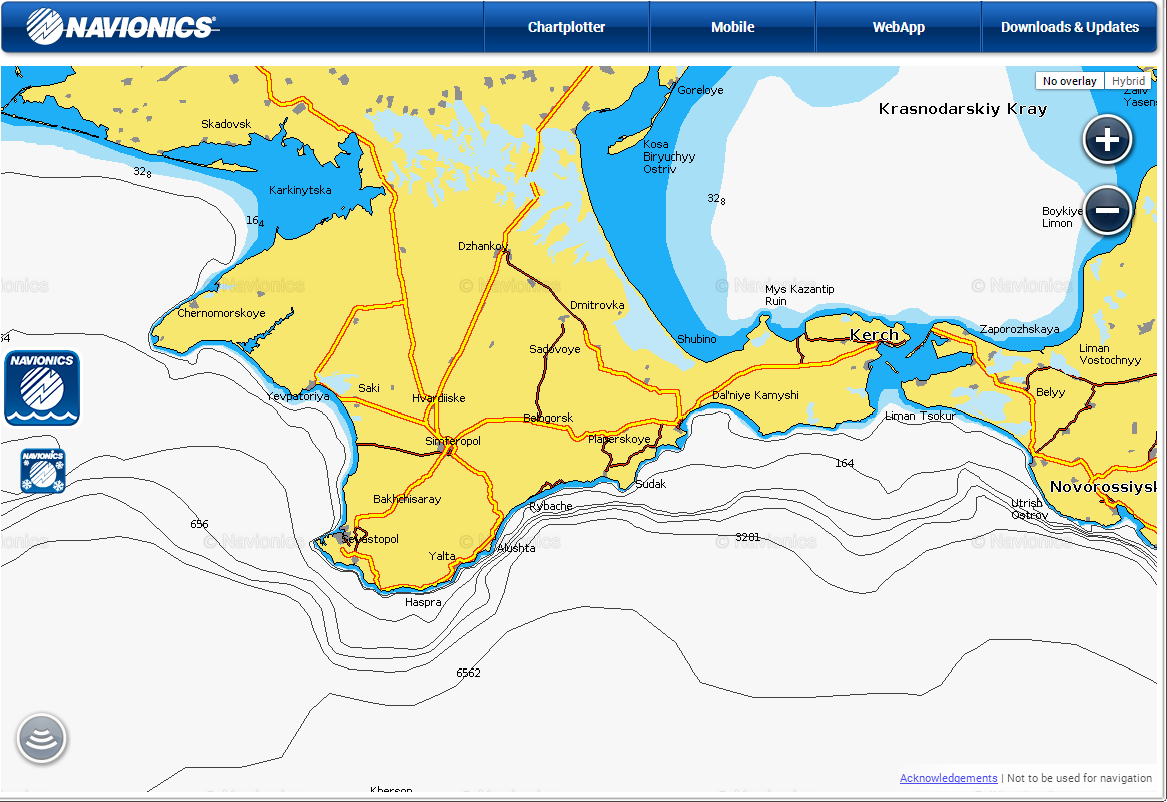Click the Belogorsk label on the map

click(x=548, y=418)
